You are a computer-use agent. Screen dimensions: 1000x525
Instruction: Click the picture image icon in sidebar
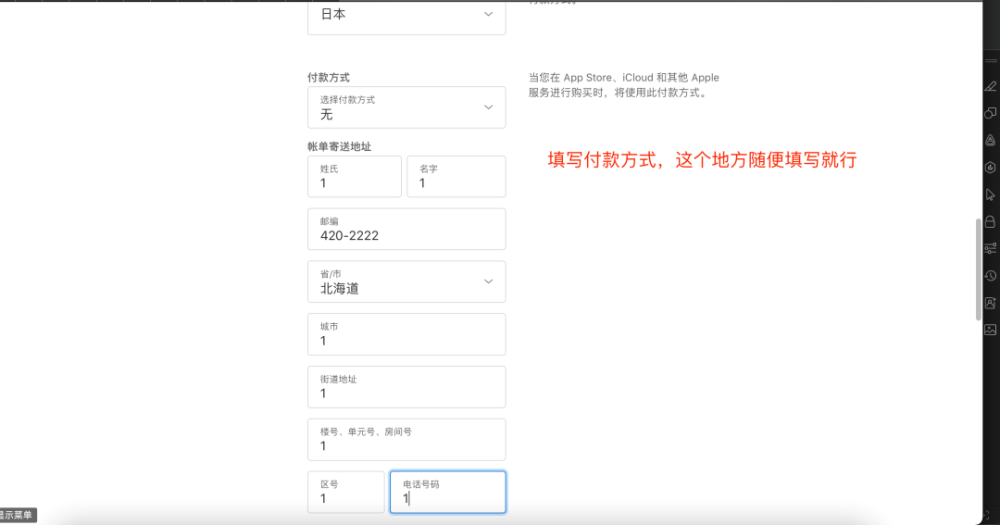click(x=990, y=330)
